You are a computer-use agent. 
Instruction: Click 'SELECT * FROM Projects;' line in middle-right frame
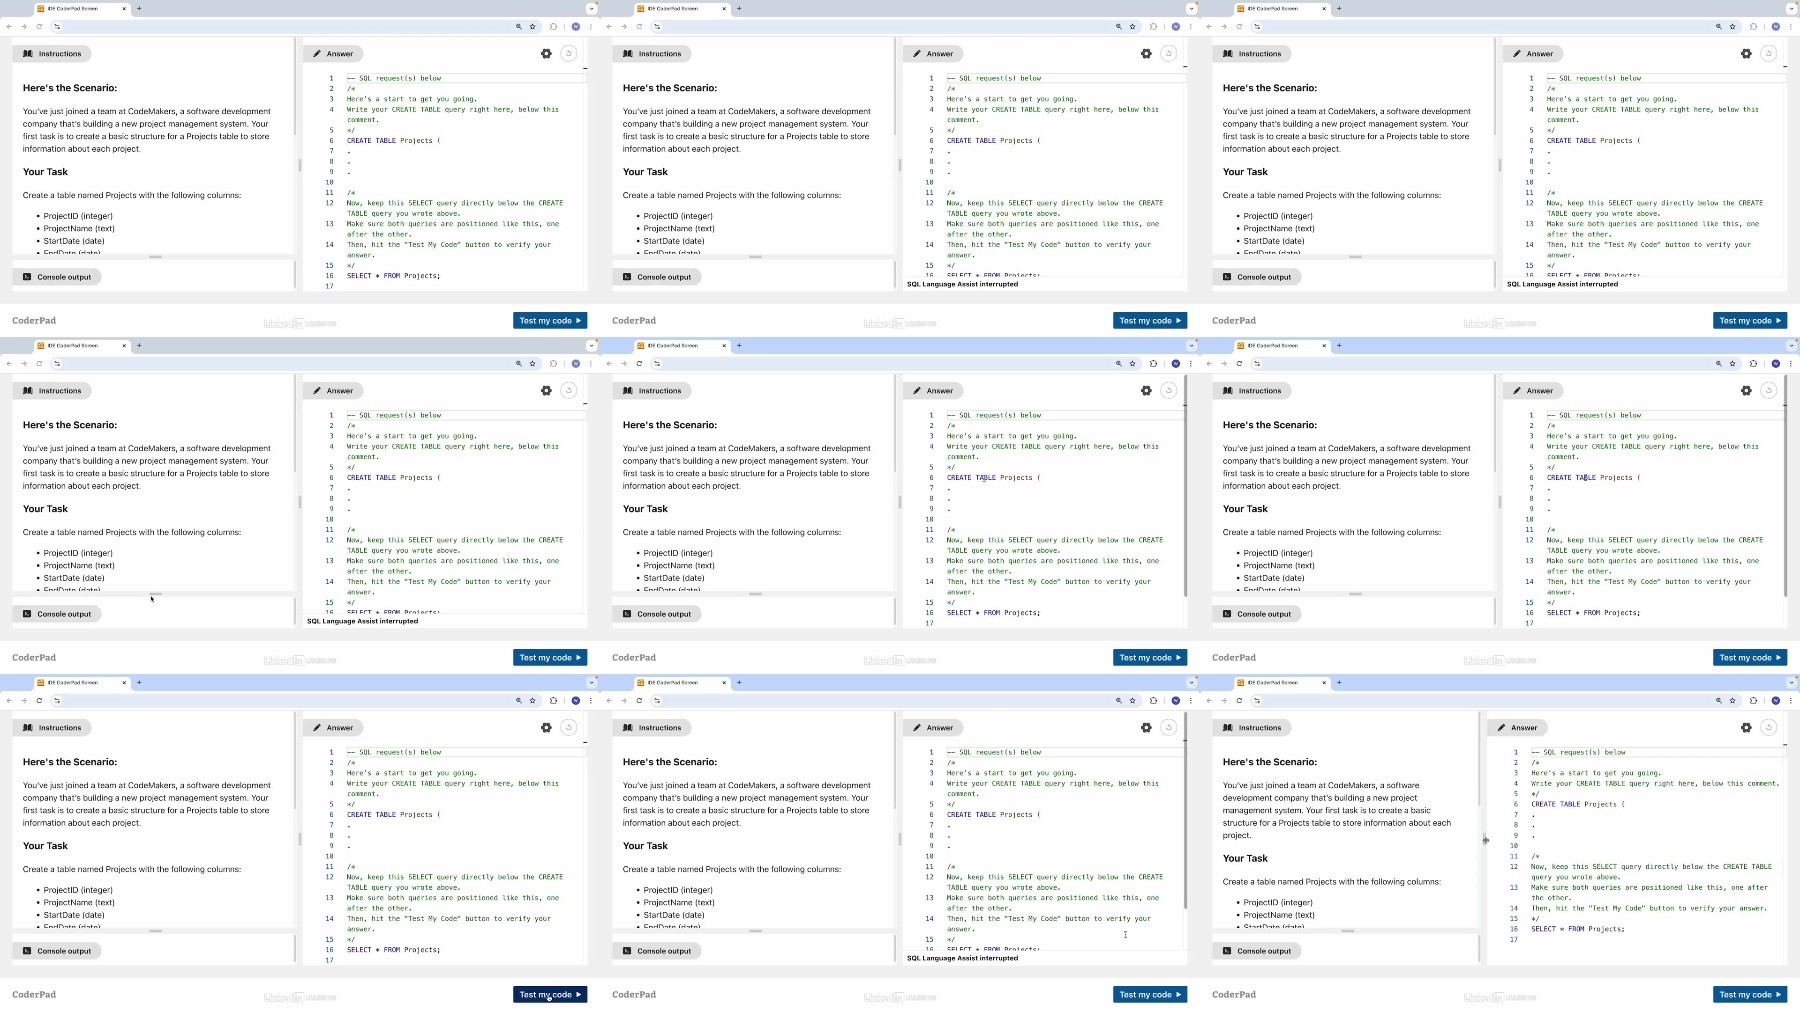1593,613
